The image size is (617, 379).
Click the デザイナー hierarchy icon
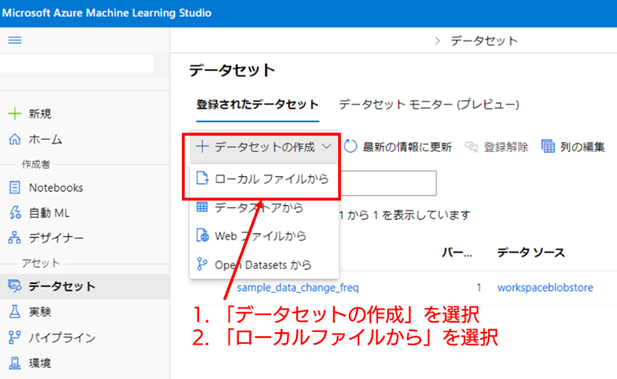[x=15, y=238]
